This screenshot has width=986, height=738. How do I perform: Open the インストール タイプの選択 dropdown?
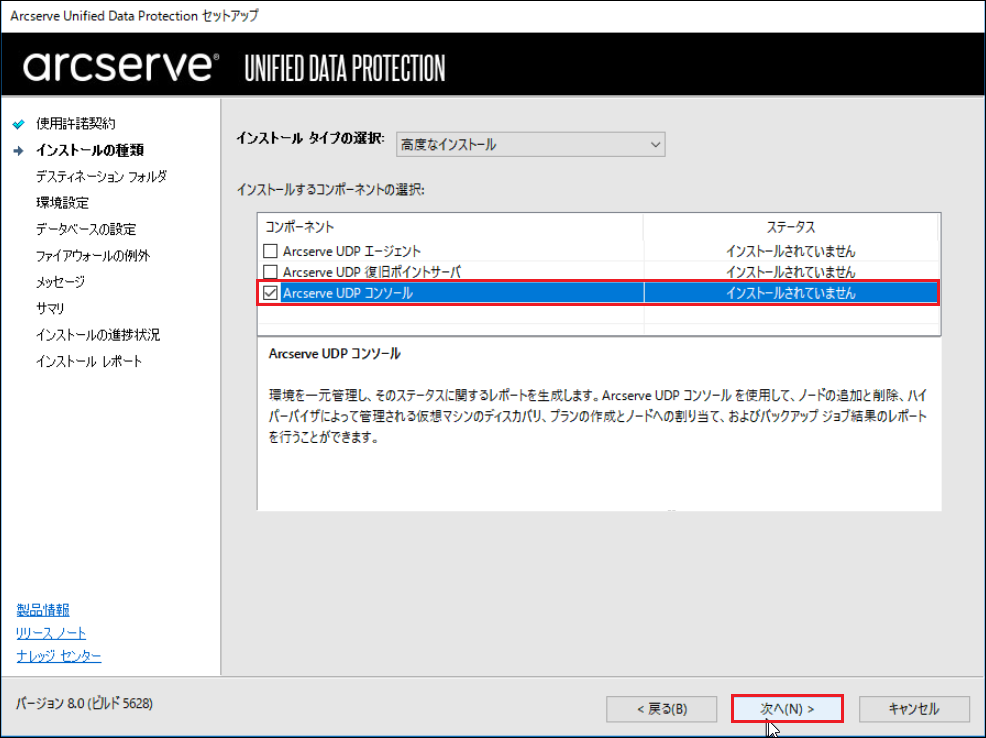(x=530, y=145)
